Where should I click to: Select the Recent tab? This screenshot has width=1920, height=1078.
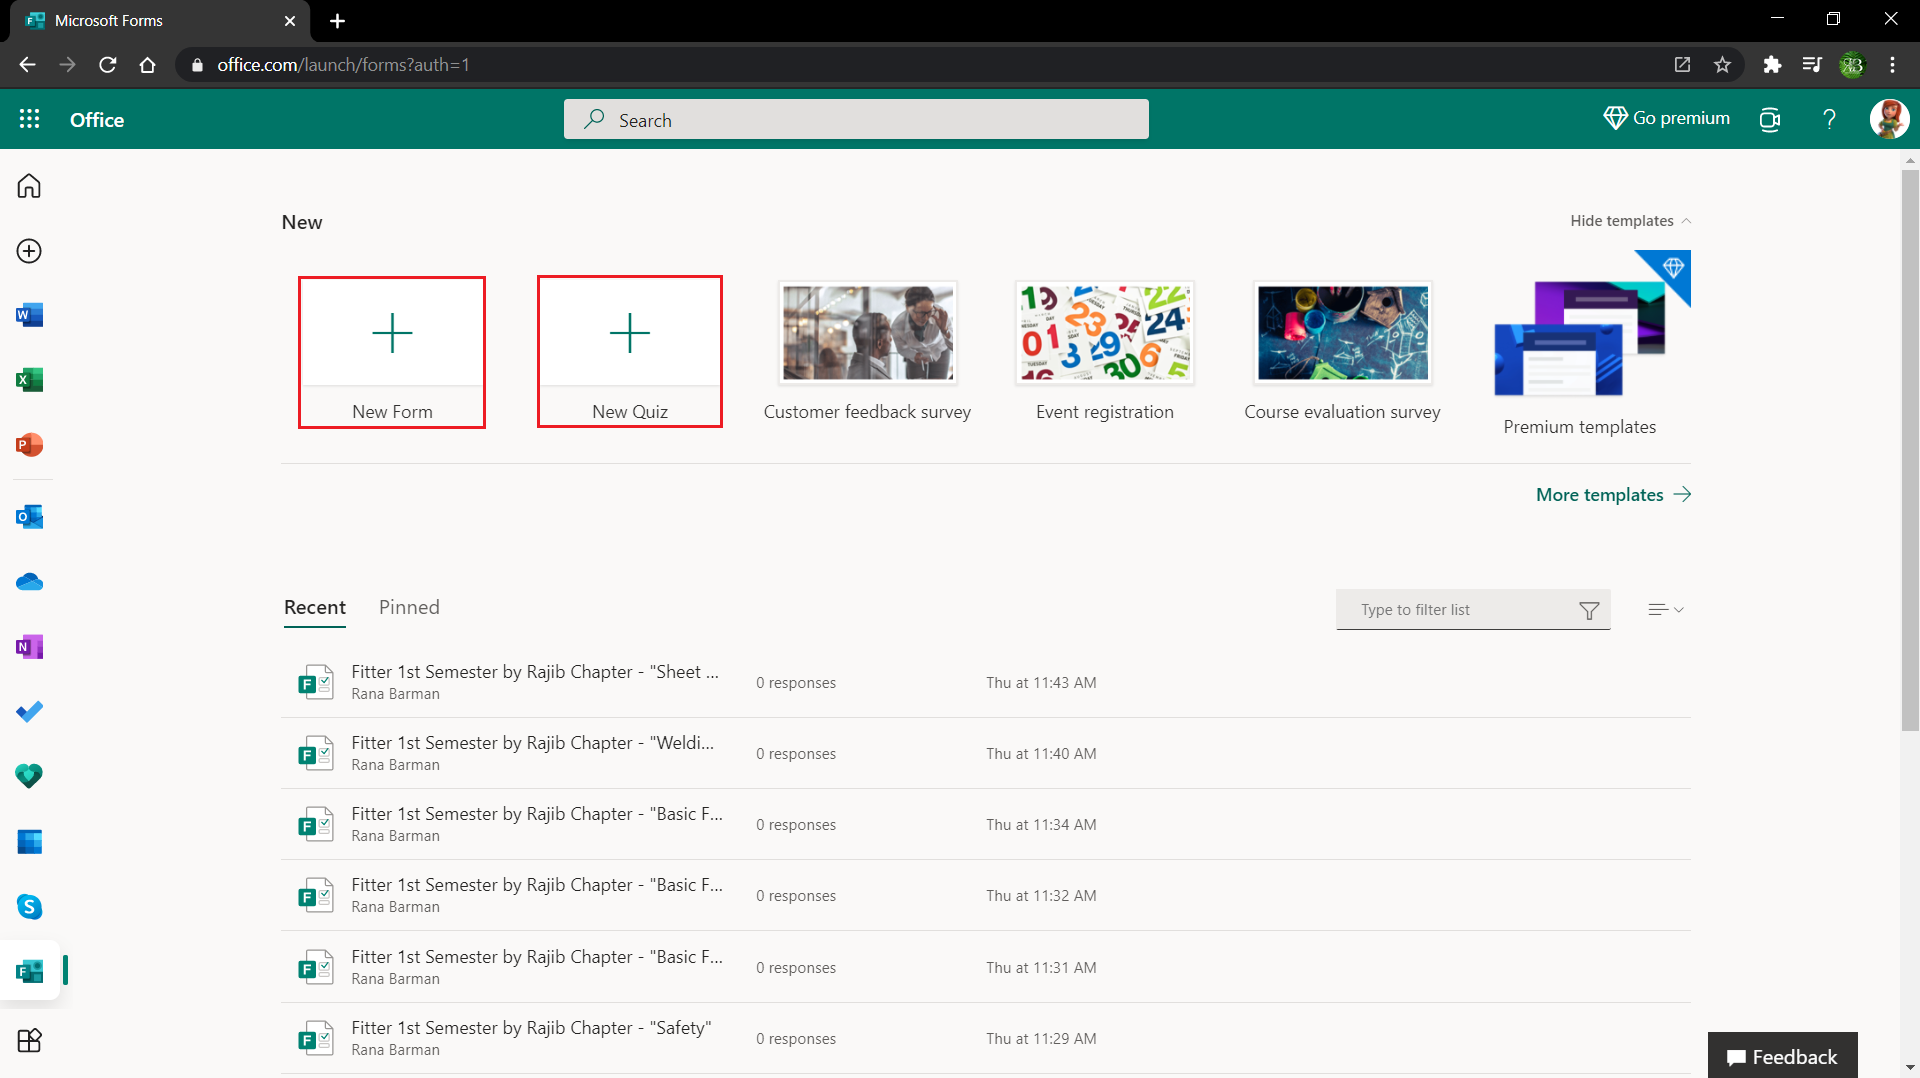coord(314,607)
